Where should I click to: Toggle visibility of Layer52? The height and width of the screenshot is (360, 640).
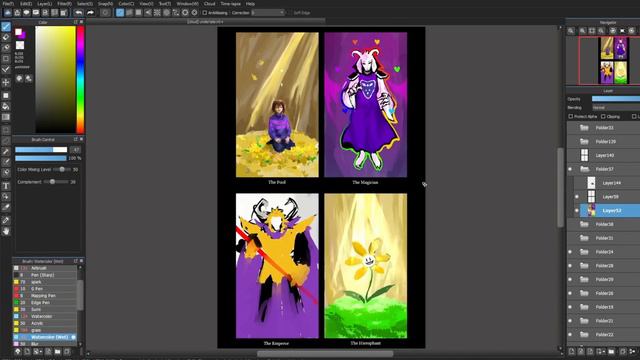pyautogui.click(x=577, y=211)
